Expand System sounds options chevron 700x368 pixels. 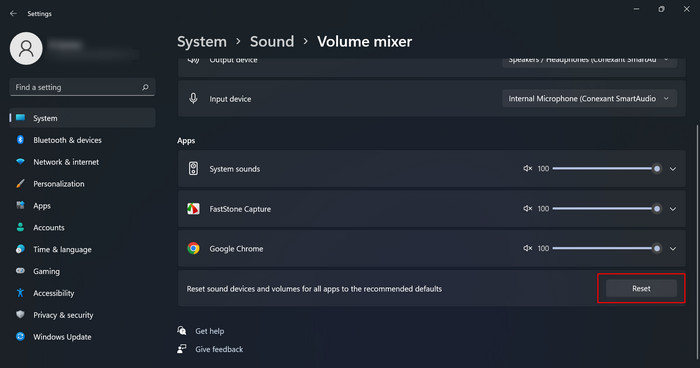click(x=673, y=169)
